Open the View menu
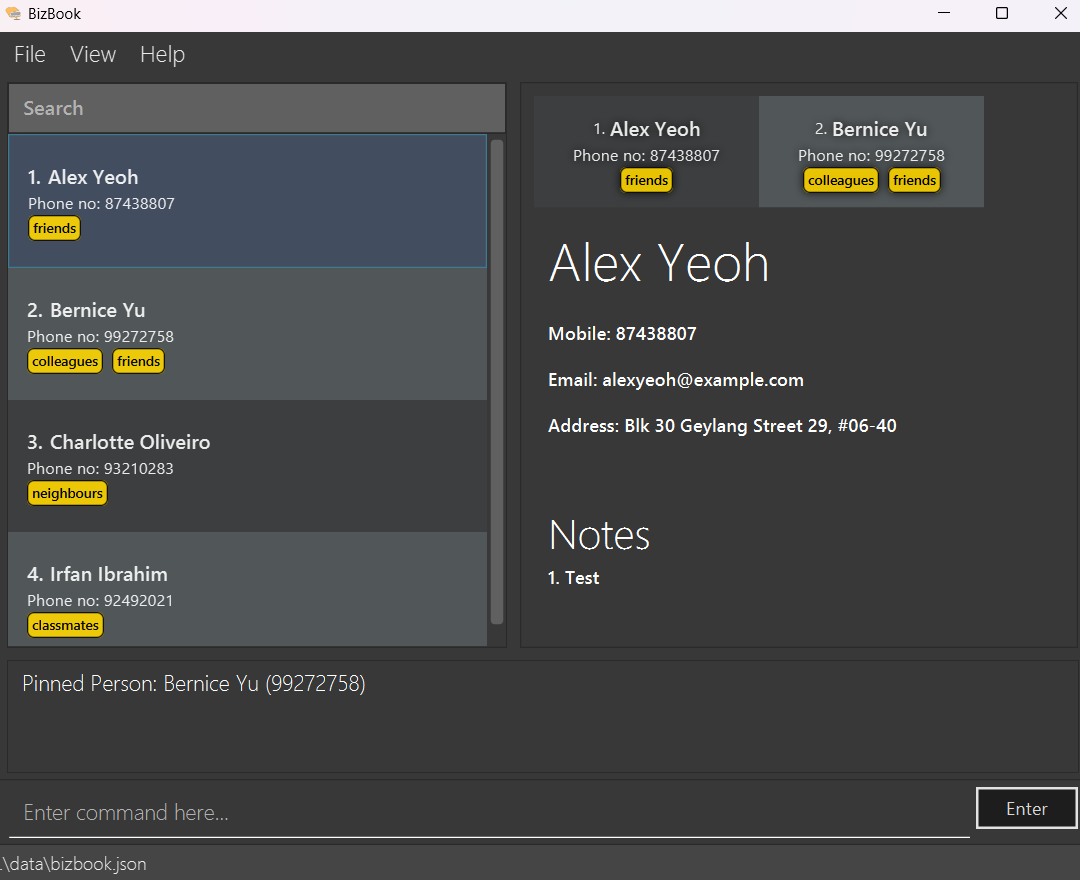The image size is (1080, 880). pyautogui.click(x=93, y=55)
